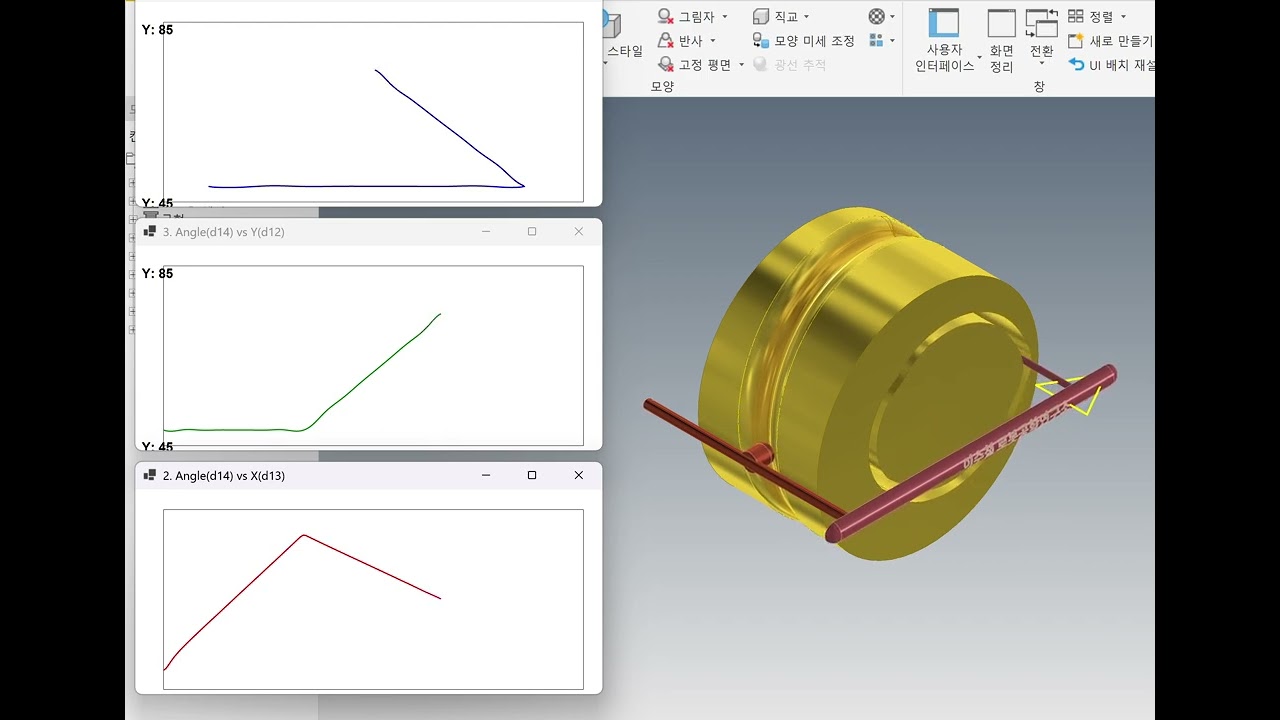Click the 광선 추적 ray tracing icon
The width and height of the screenshot is (1280, 720).
[761, 65]
